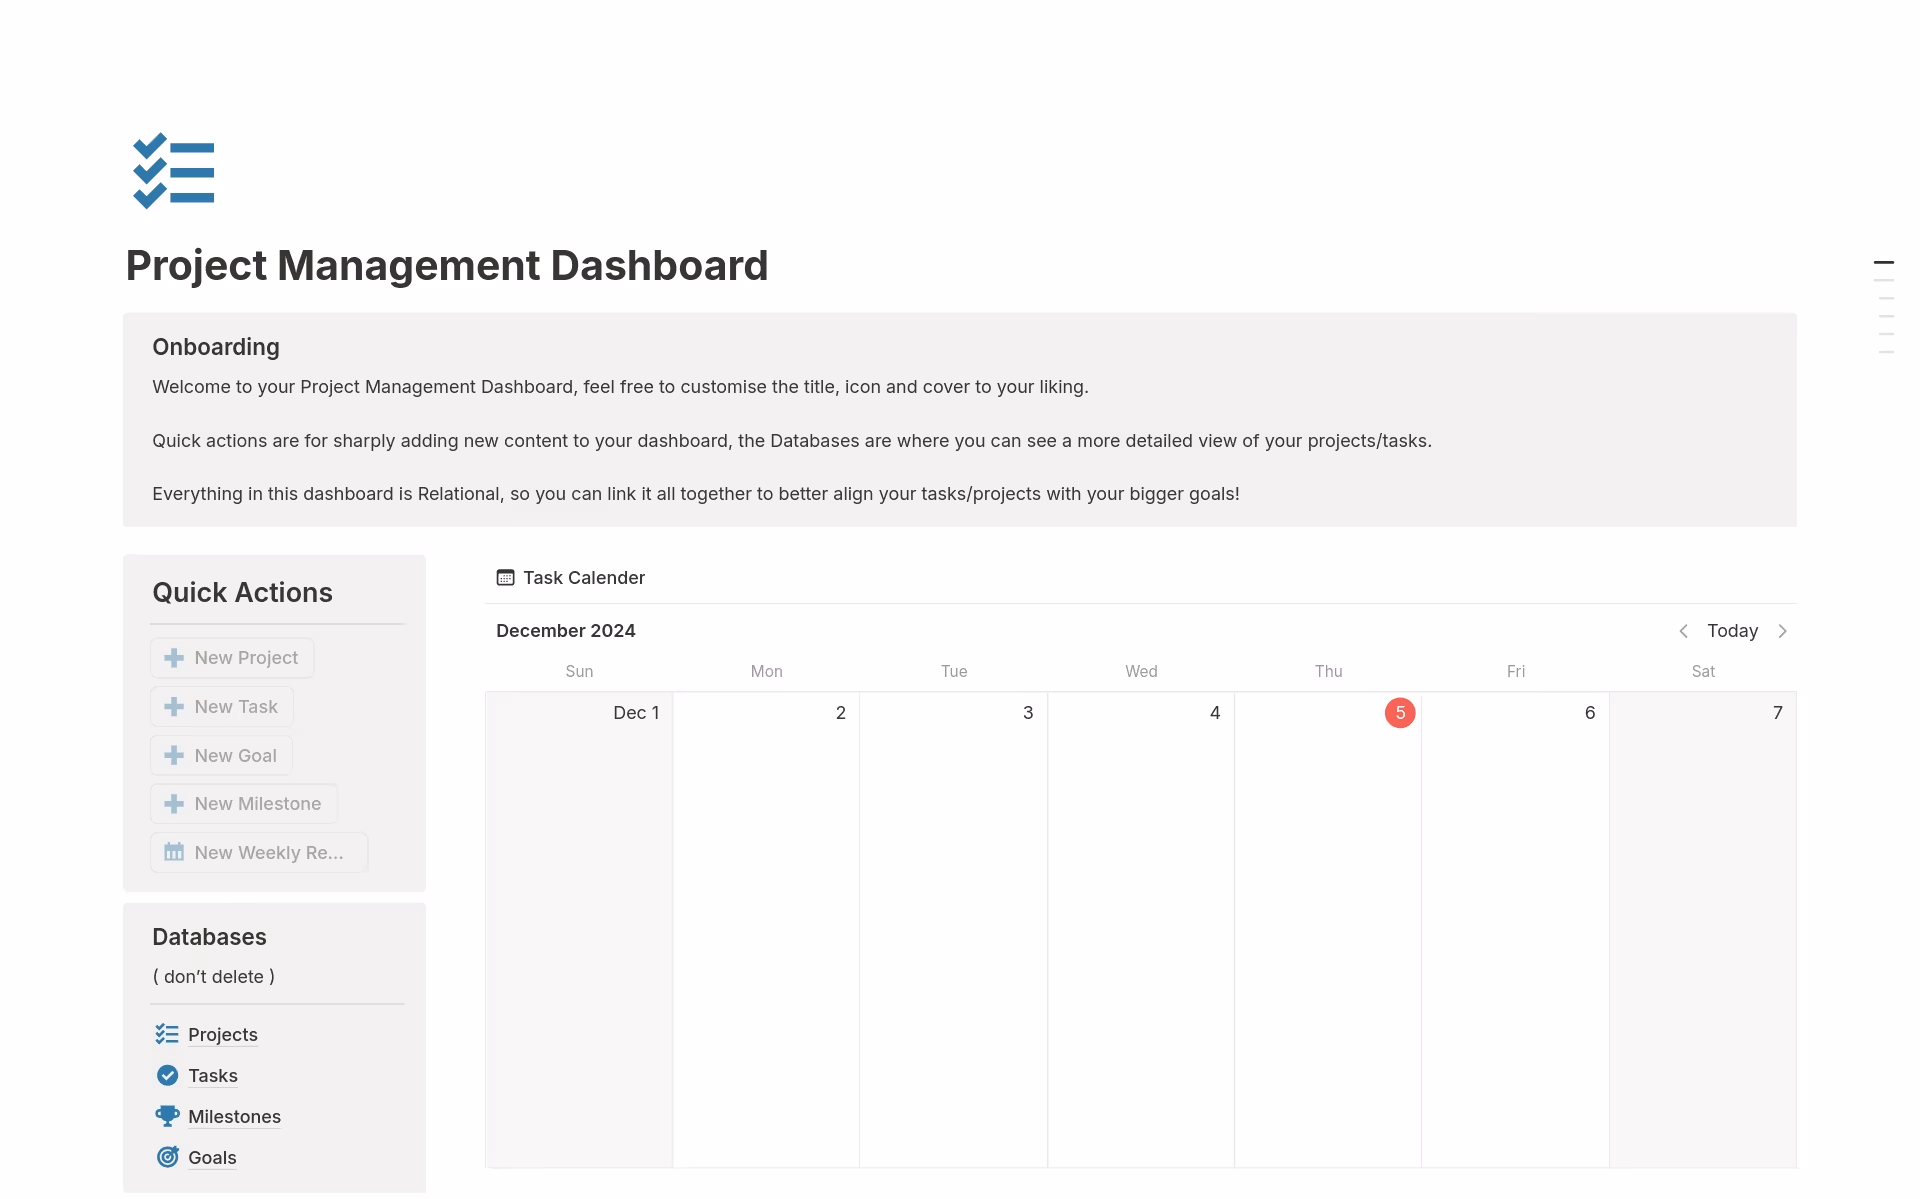Click the calendar icon on New Weekly Review

(x=174, y=852)
